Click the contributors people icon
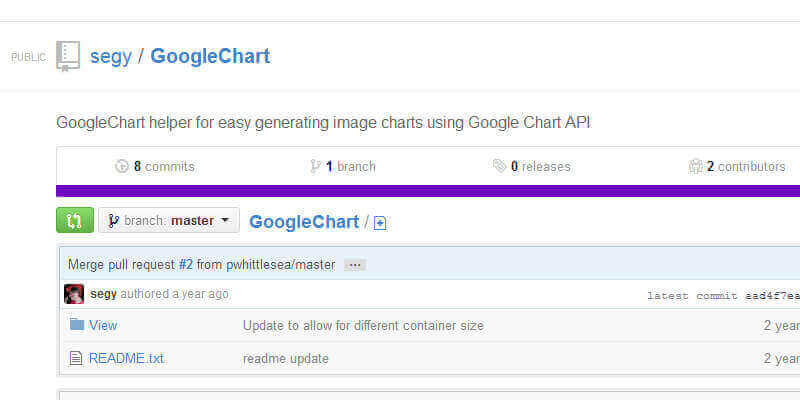 coord(696,167)
